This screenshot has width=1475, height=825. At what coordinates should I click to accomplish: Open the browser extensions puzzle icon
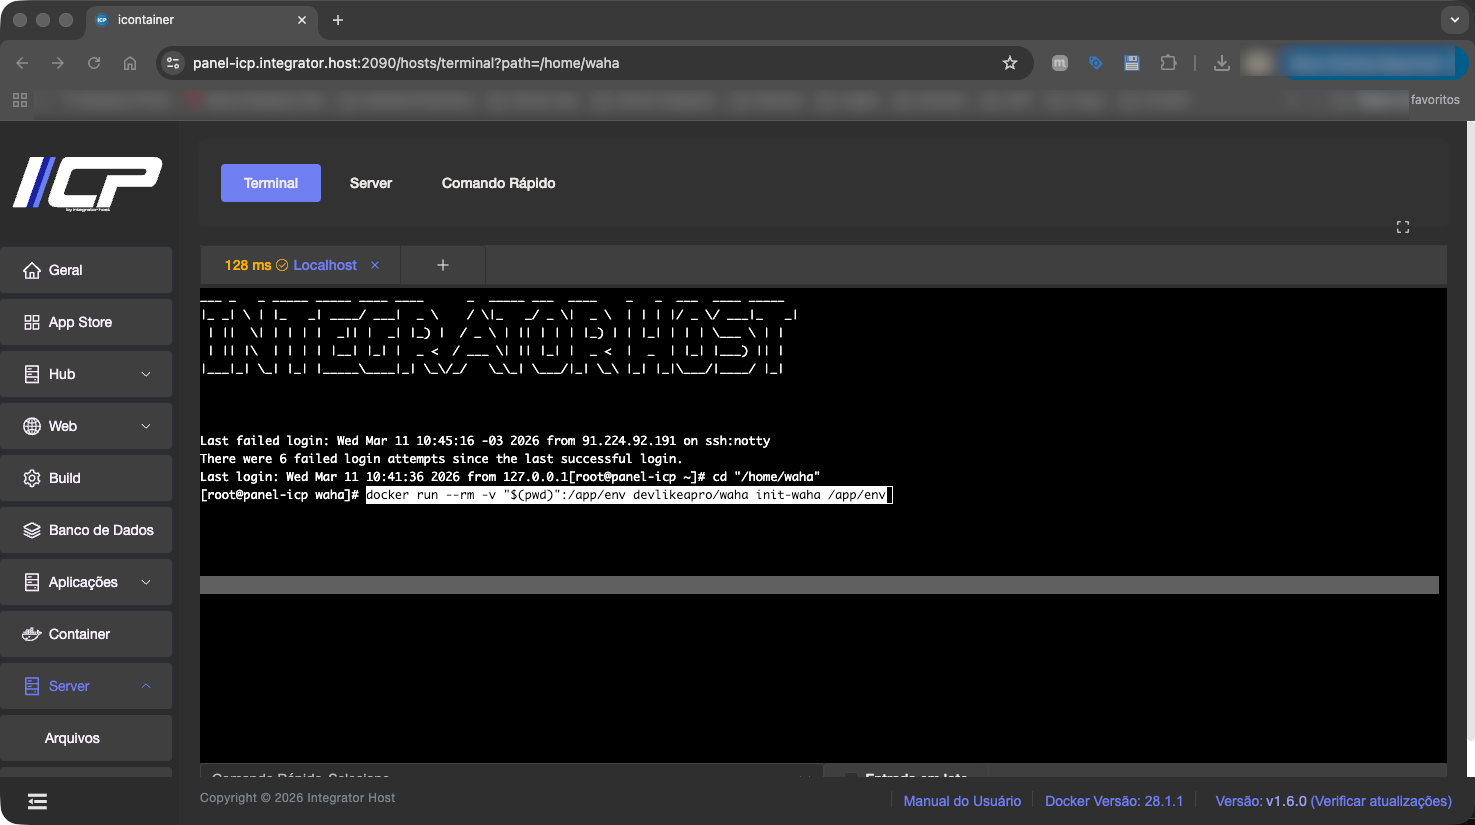coord(1168,63)
